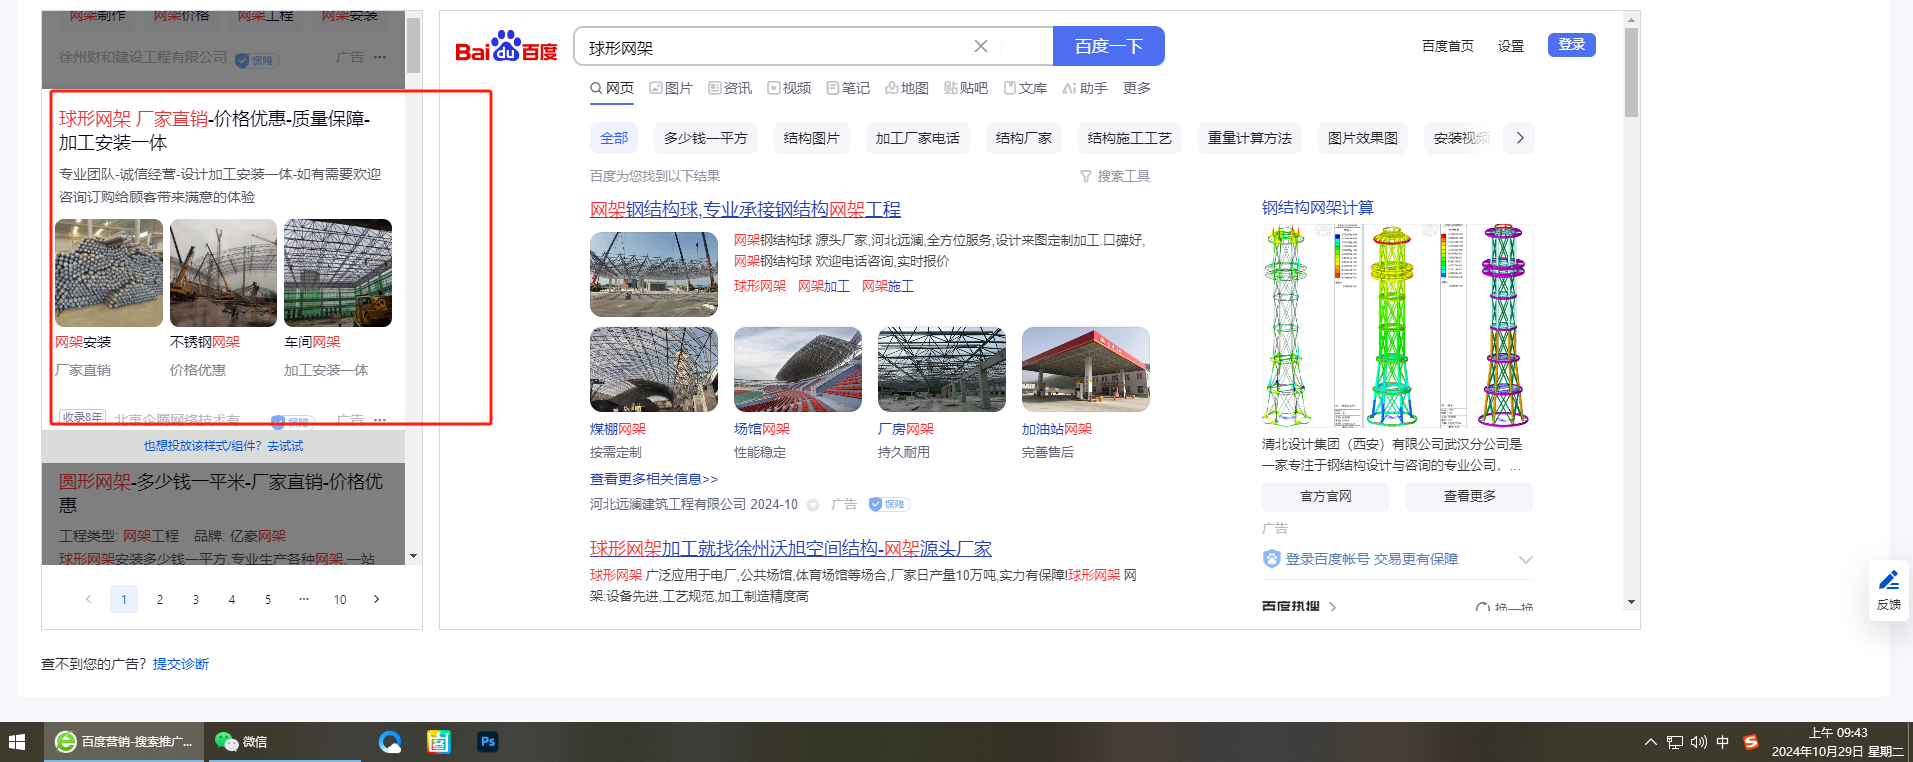Open the 场馆网架 stadium thumbnail
The height and width of the screenshot is (762, 1913).
[798, 369]
